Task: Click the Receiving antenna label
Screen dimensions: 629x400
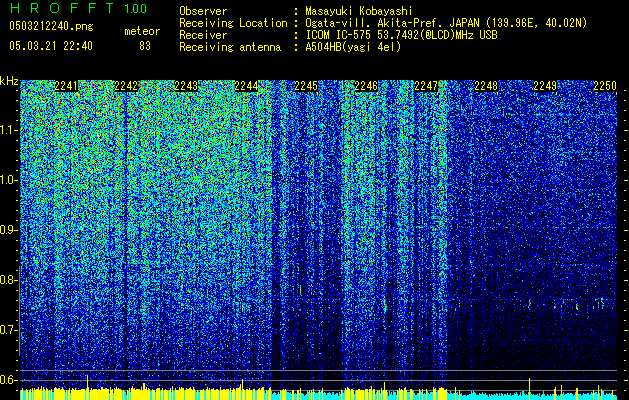Action: (230, 47)
